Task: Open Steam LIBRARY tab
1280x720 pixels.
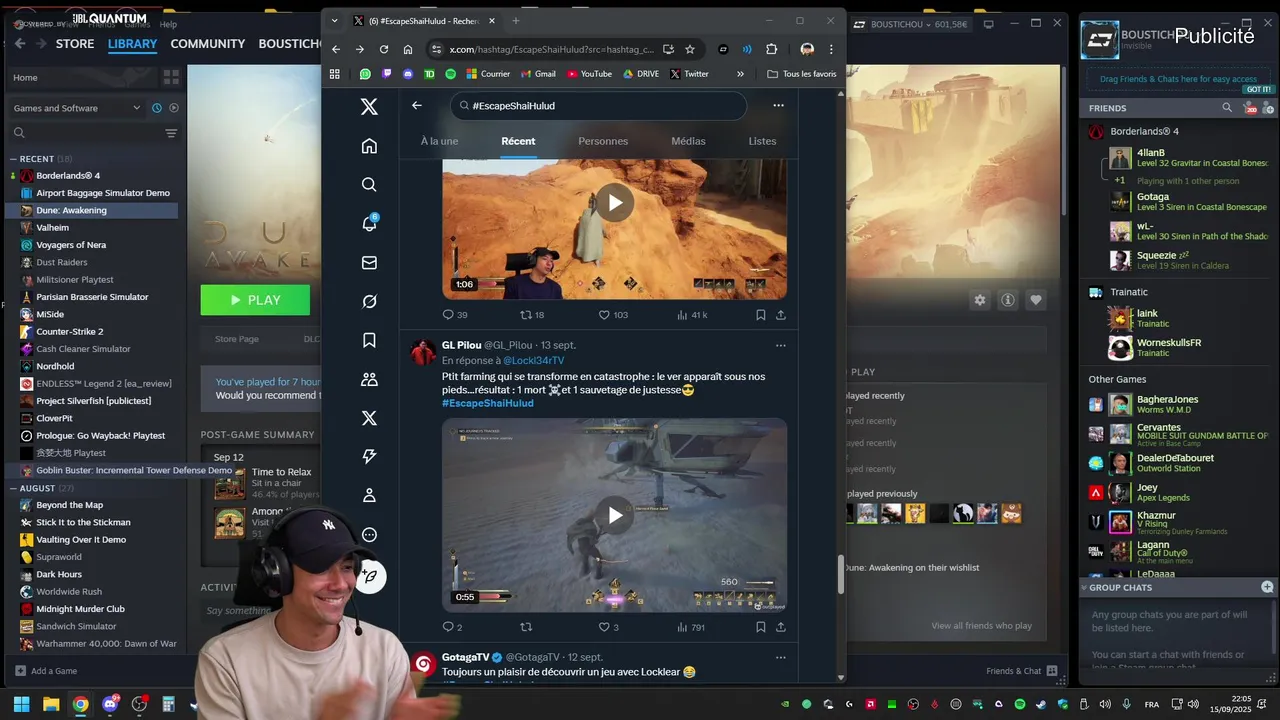Action: 132,44
